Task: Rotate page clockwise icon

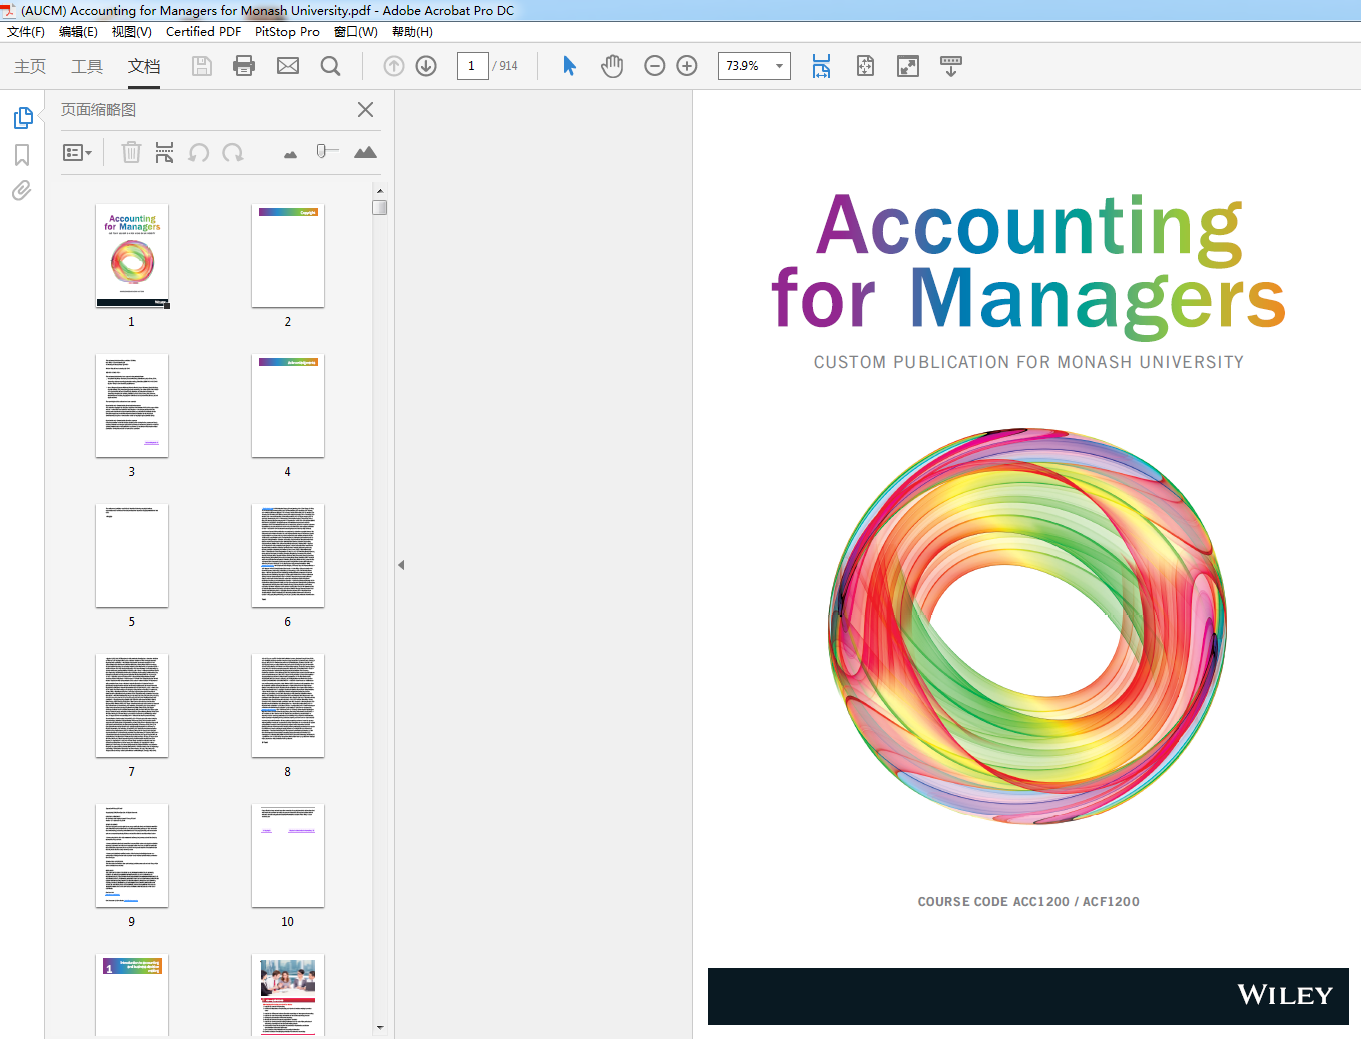Action: tap(233, 152)
